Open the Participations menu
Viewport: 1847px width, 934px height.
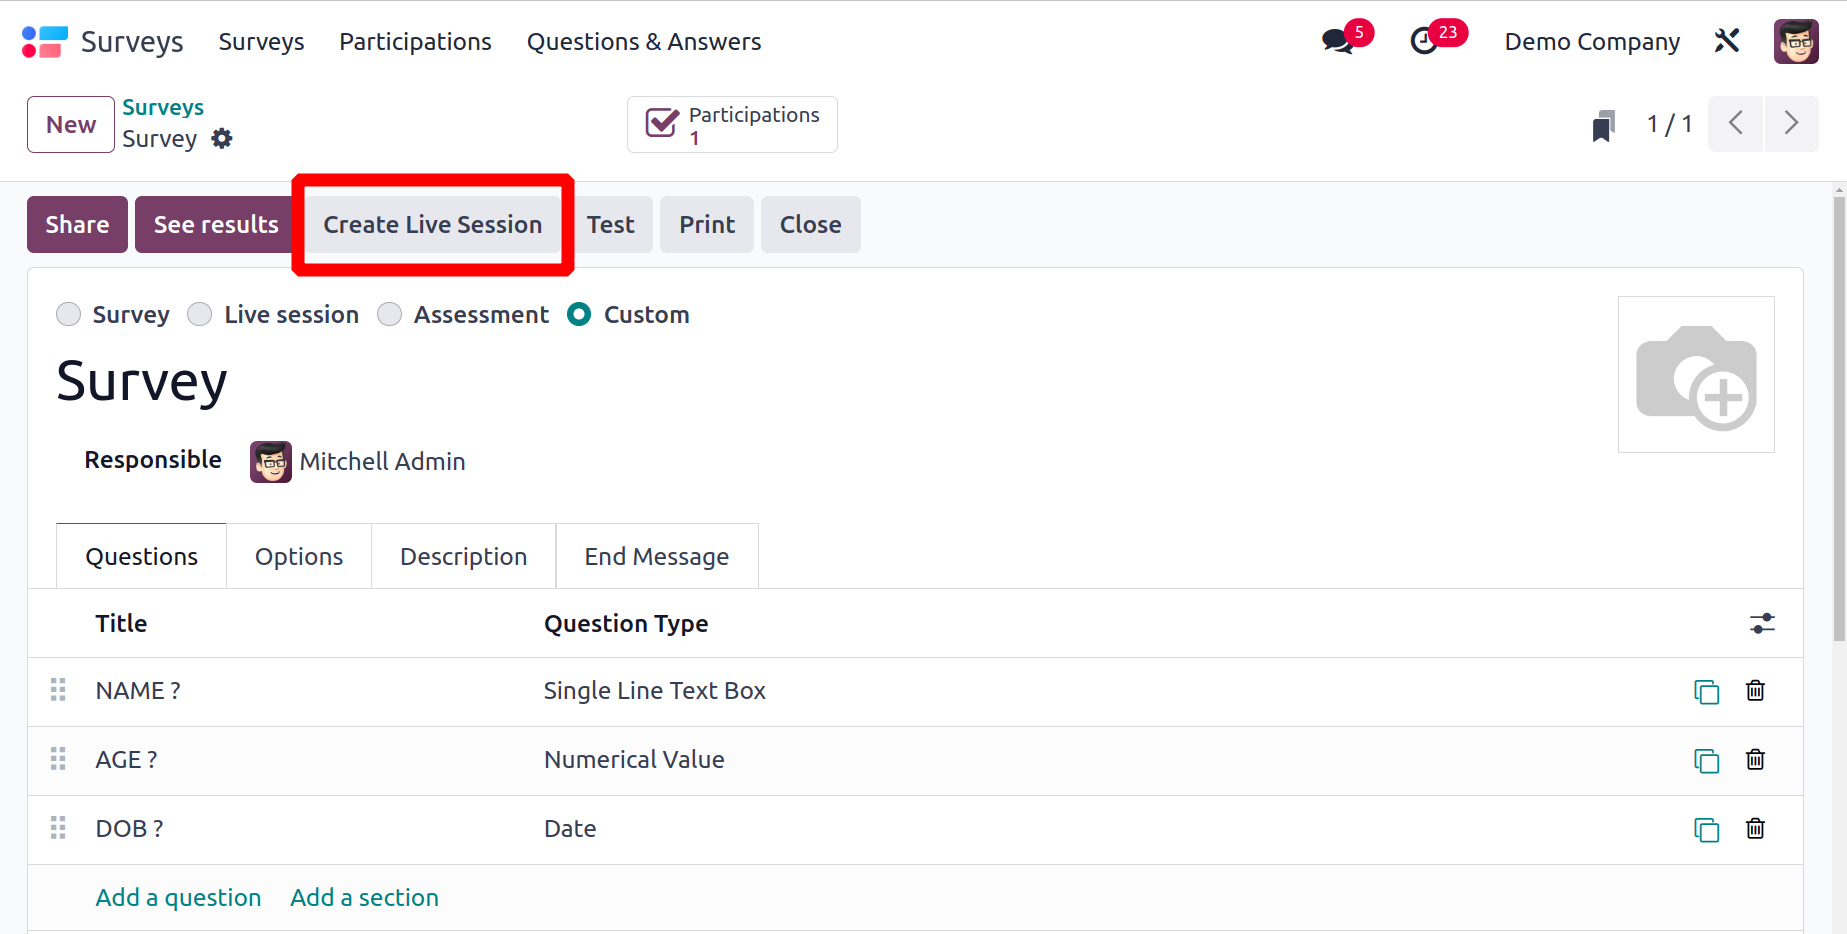415,42
